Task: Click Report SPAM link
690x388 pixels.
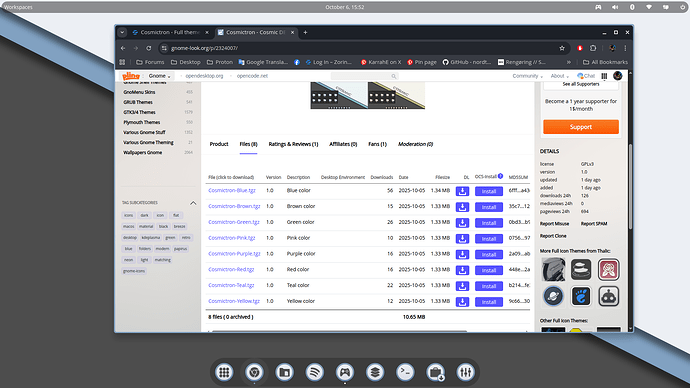Action: click(x=594, y=223)
